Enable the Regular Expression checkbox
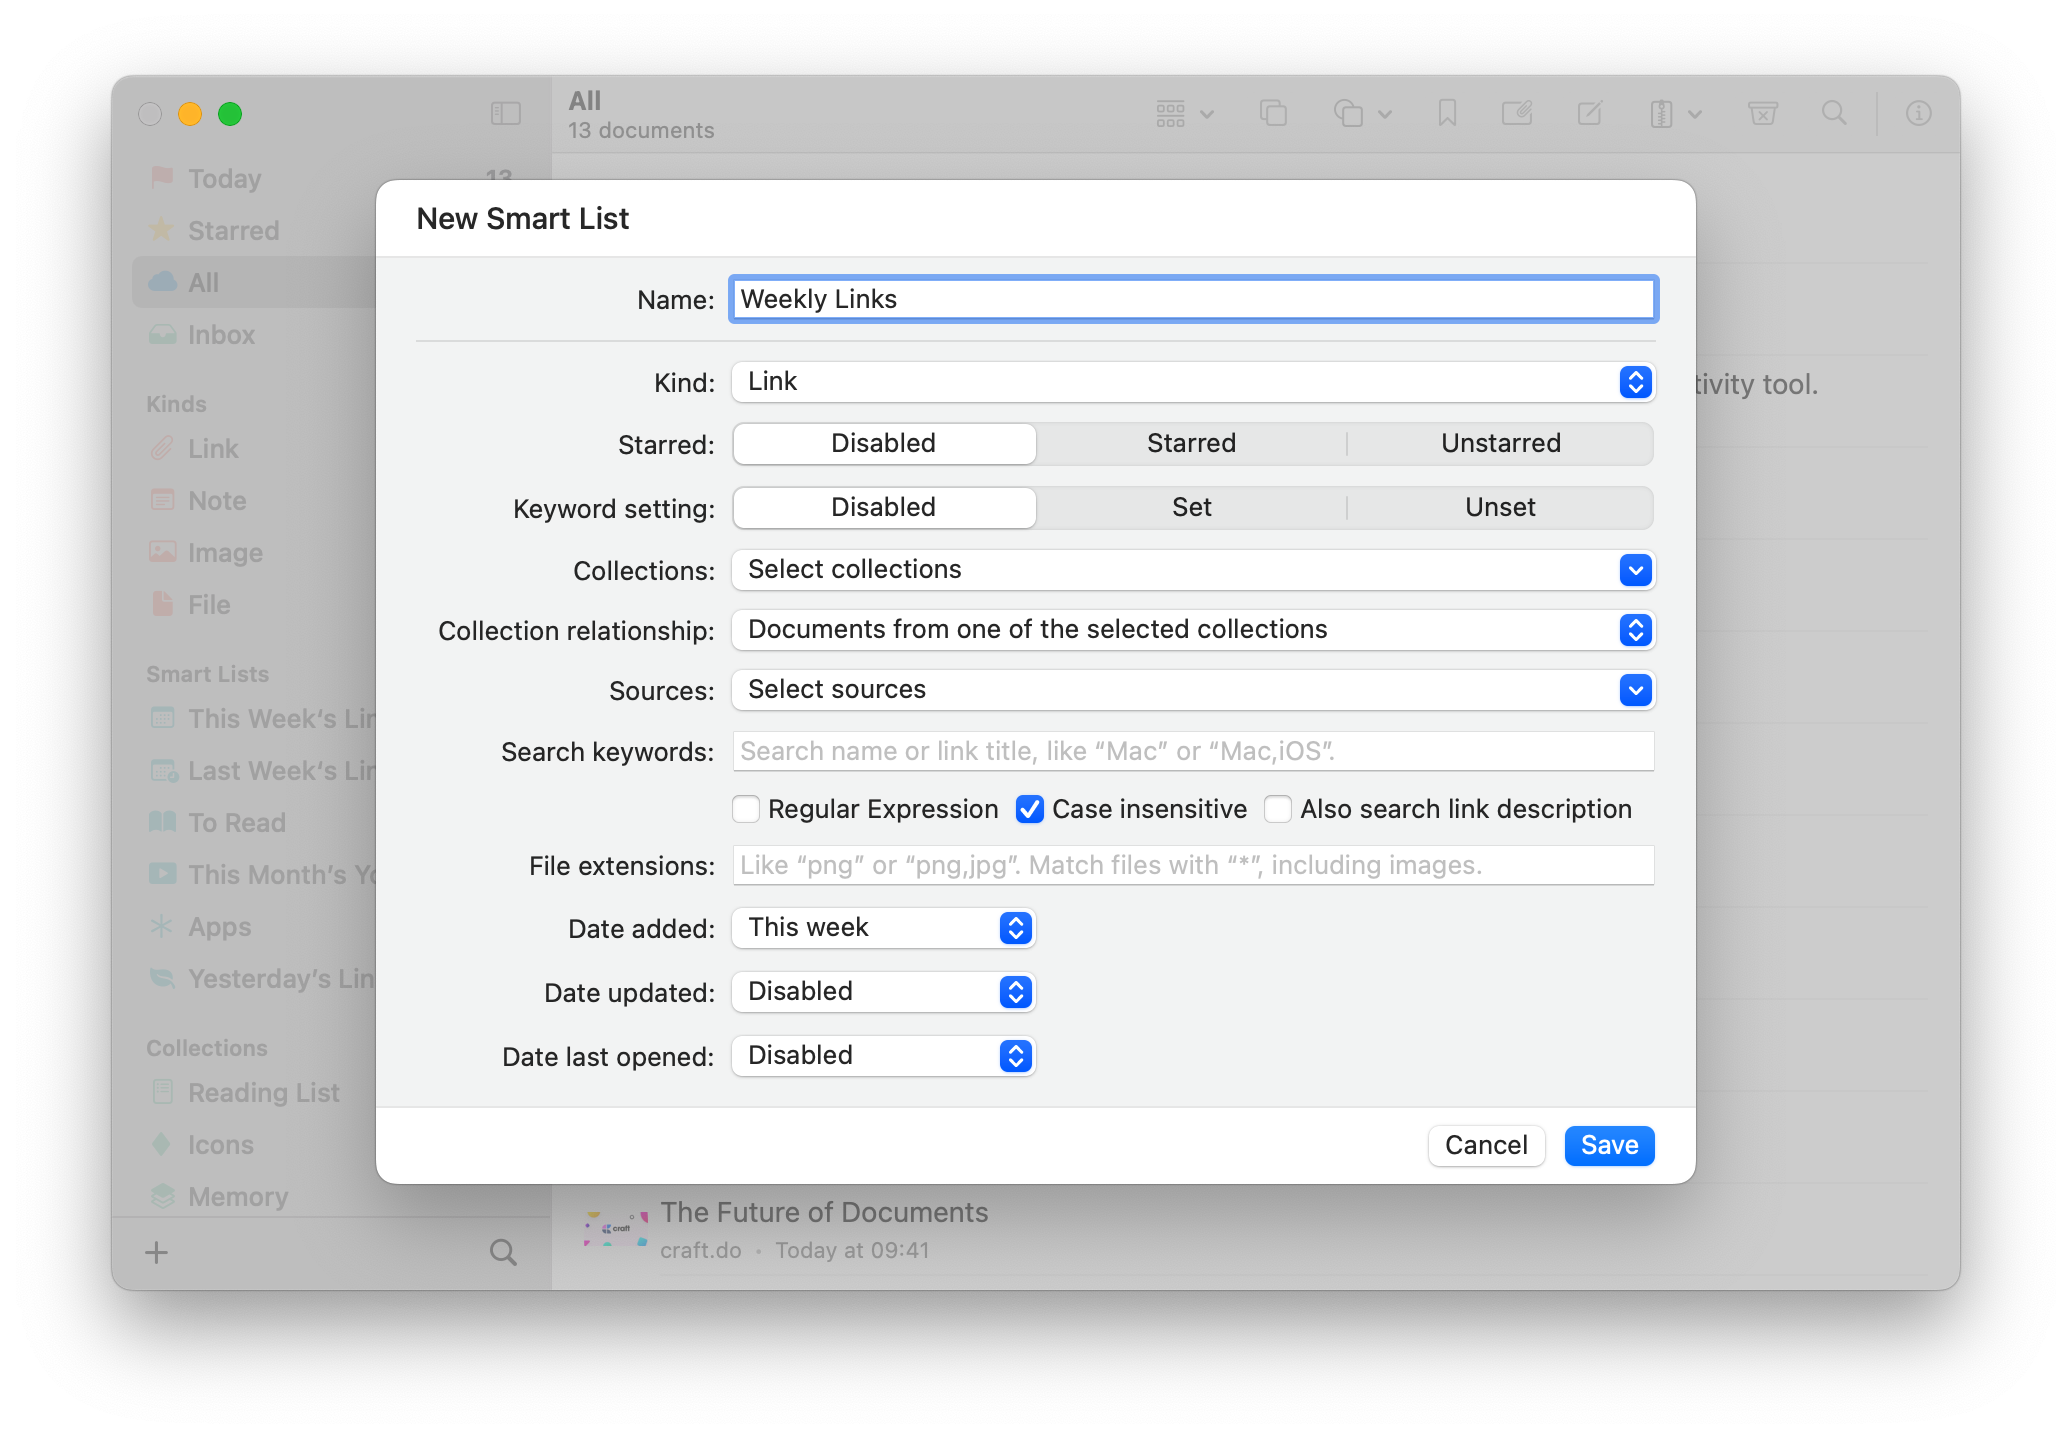This screenshot has width=2072, height=1438. click(746, 809)
